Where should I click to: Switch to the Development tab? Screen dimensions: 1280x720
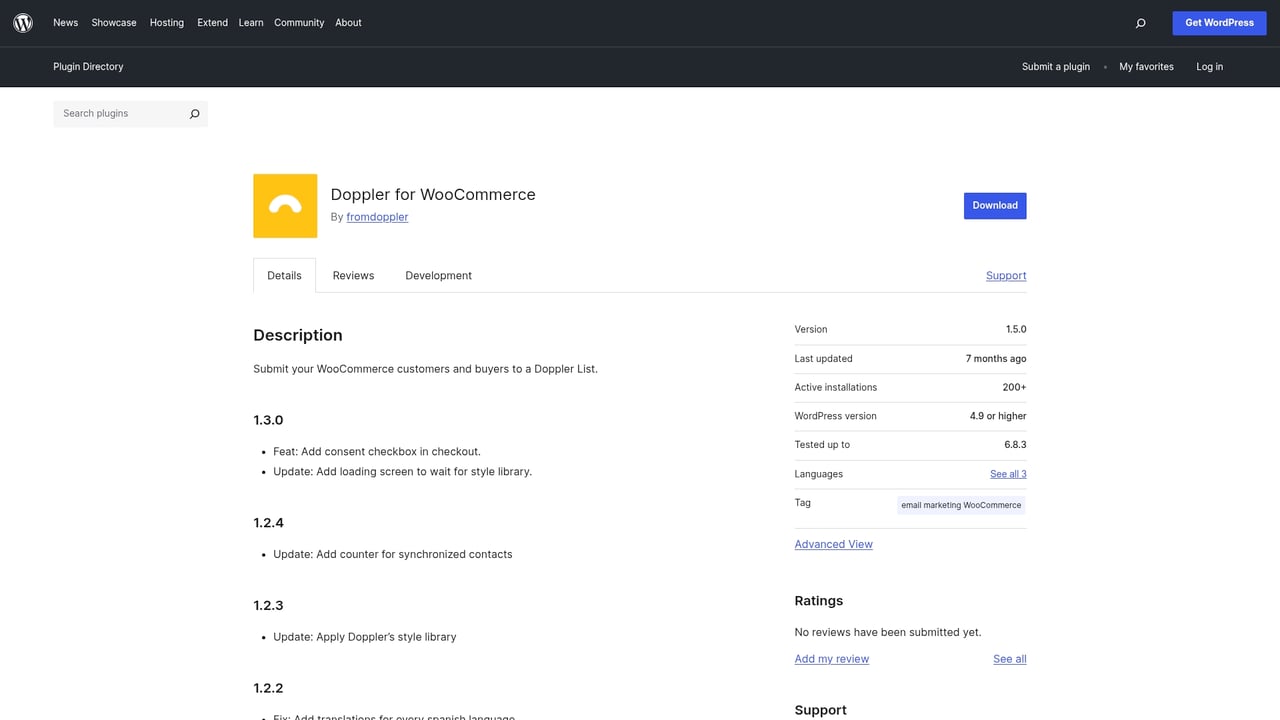pyautogui.click(x=438, y=275)
